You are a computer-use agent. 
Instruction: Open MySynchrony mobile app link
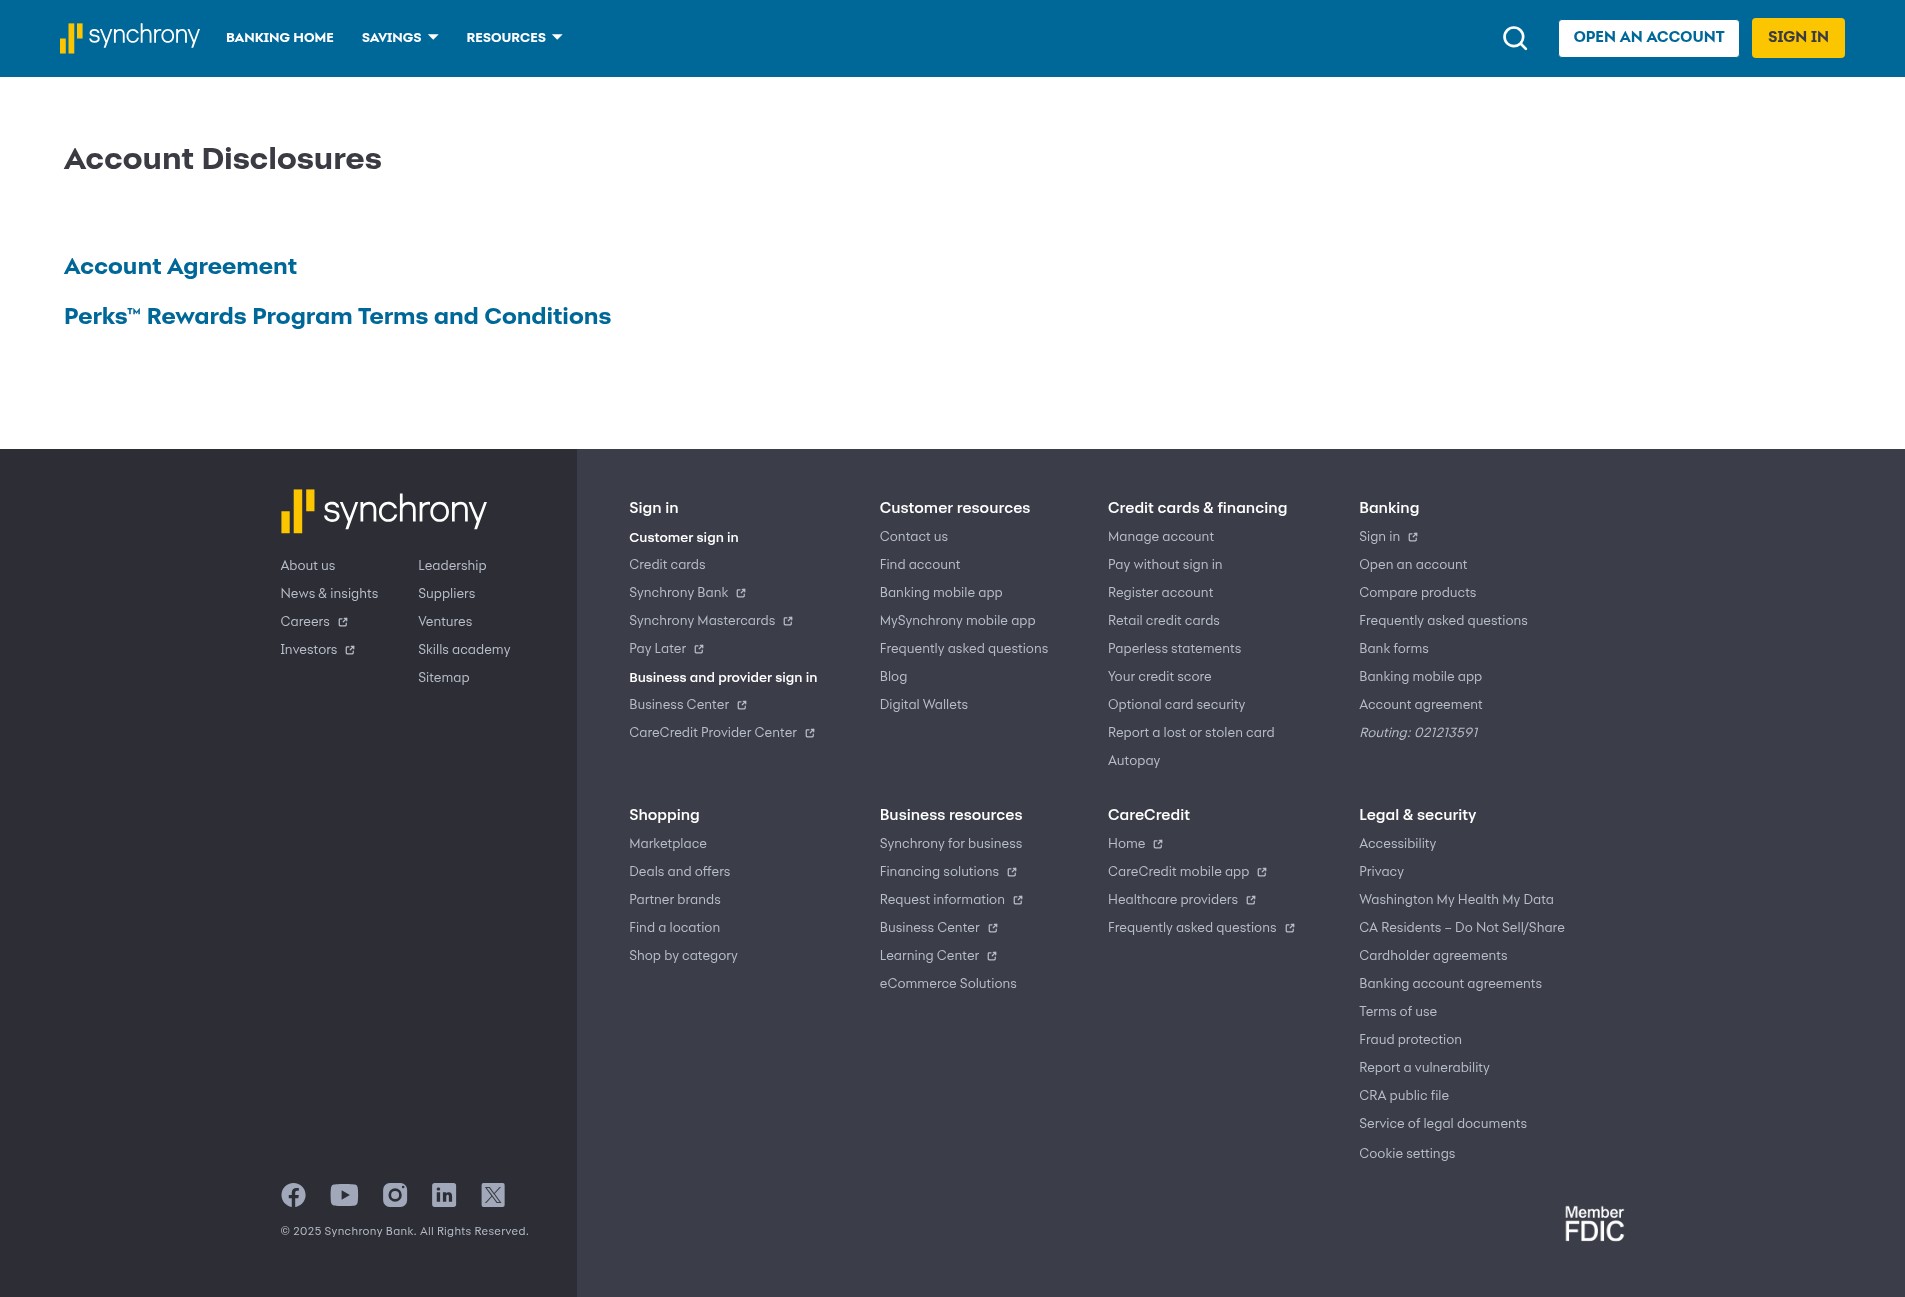[x=958, y=621]
